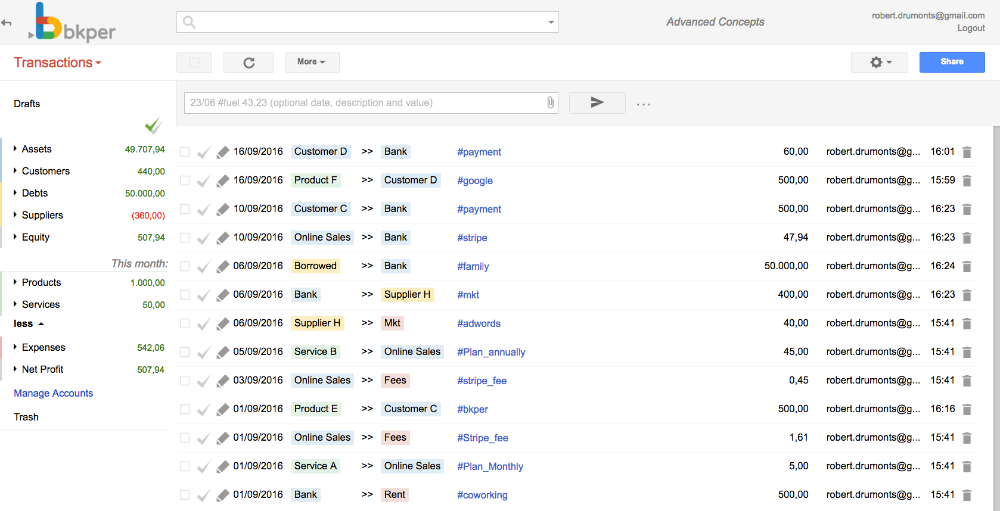Click check mark on #Plan_annually row

pyautogui.click(x=203, y=352)
